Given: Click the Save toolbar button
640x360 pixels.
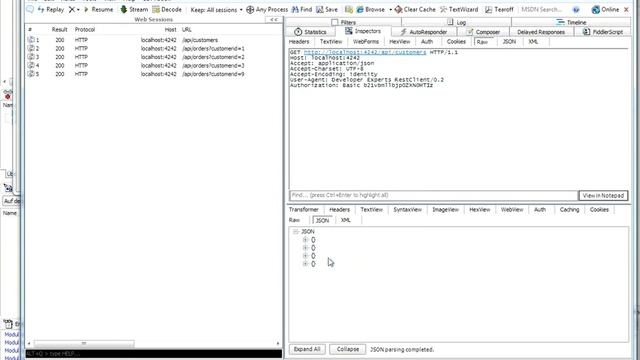Looking at the screenshot, I should (327, 9).
